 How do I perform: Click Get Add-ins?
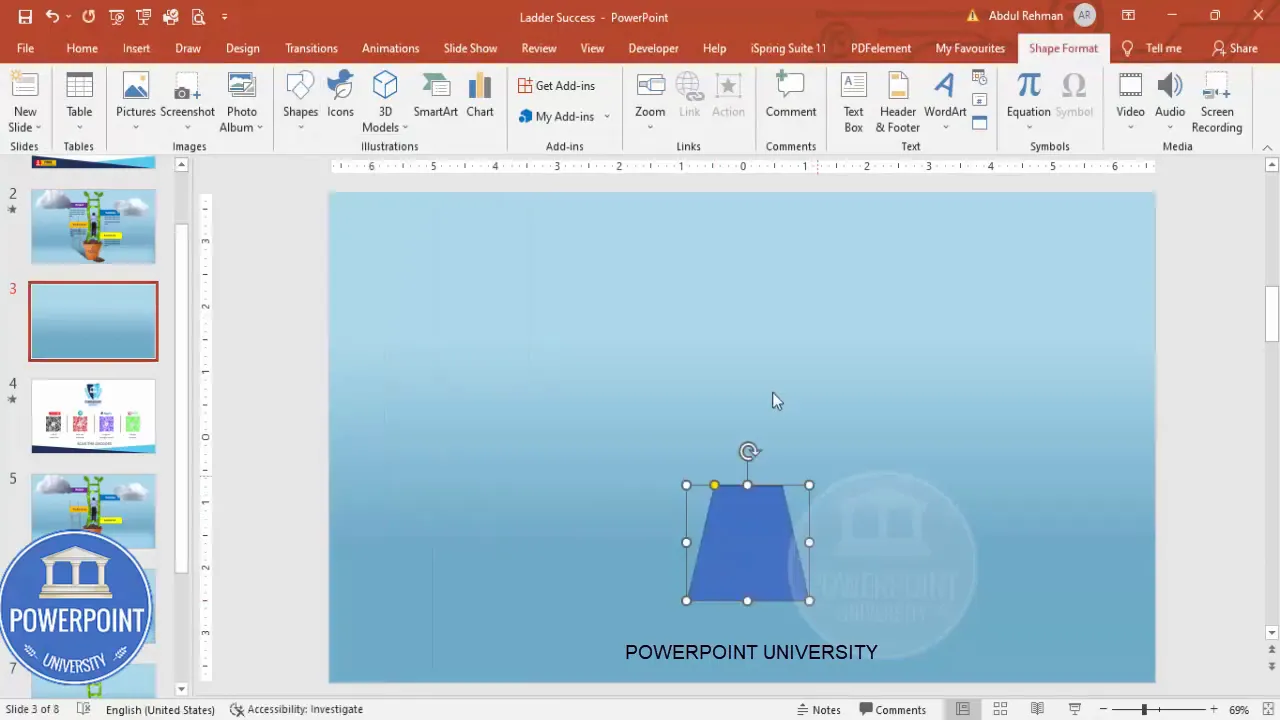(x=556, y=86)
